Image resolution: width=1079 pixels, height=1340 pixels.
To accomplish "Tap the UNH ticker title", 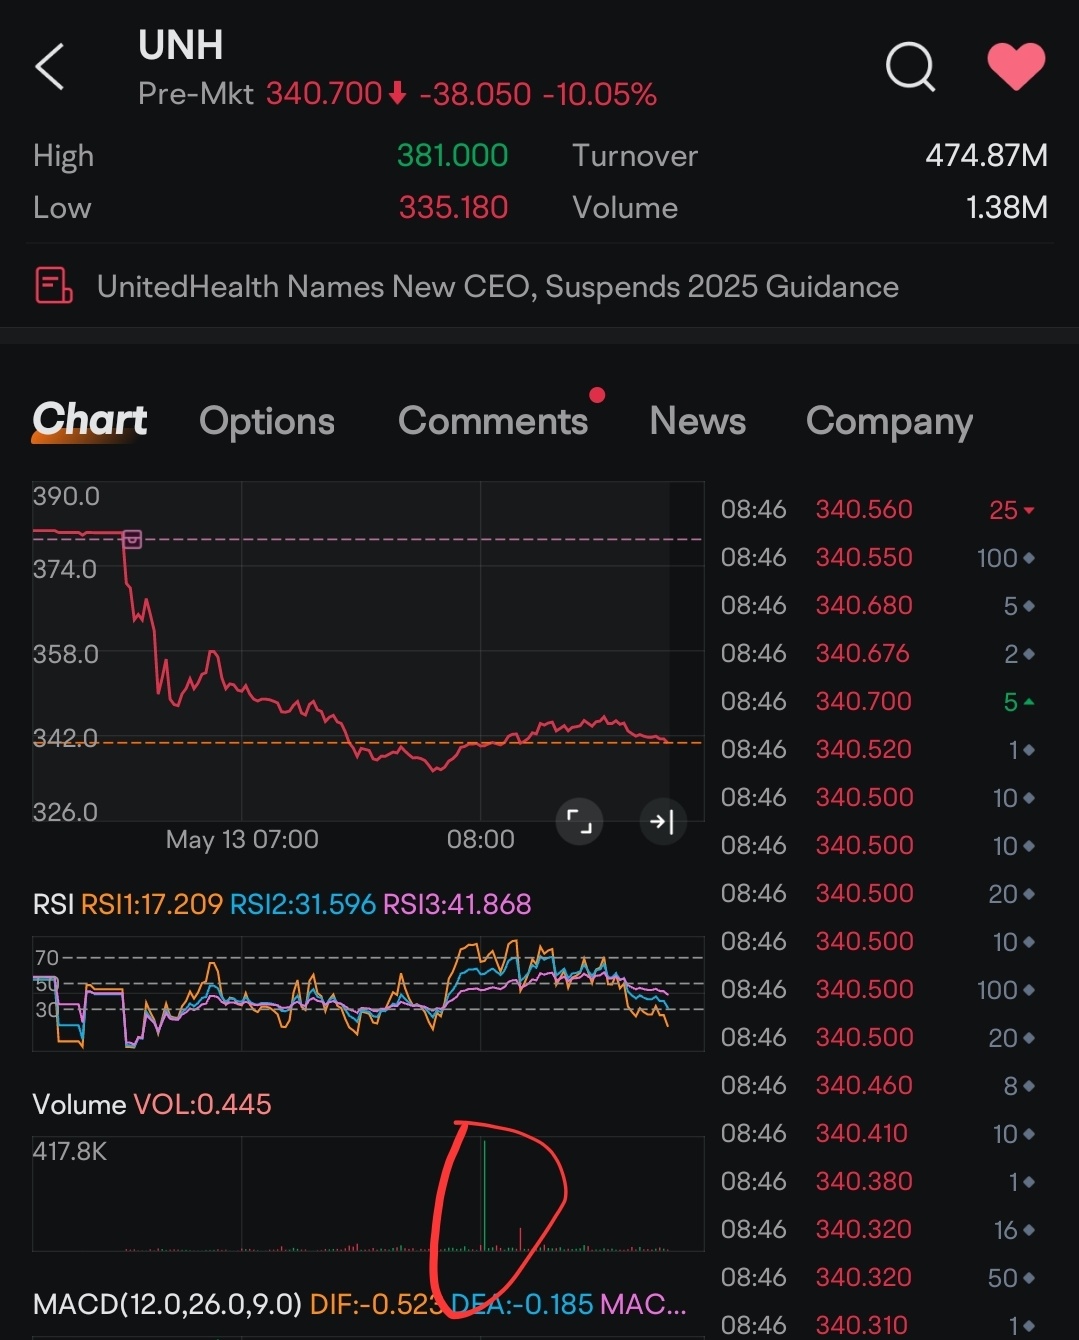I will [180, 45].
